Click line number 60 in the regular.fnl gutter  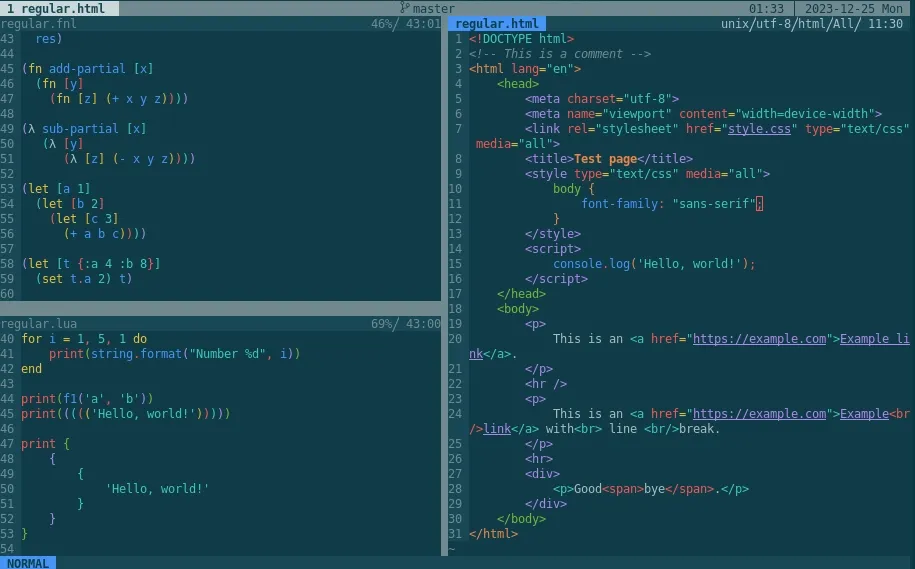coord(7,294)
